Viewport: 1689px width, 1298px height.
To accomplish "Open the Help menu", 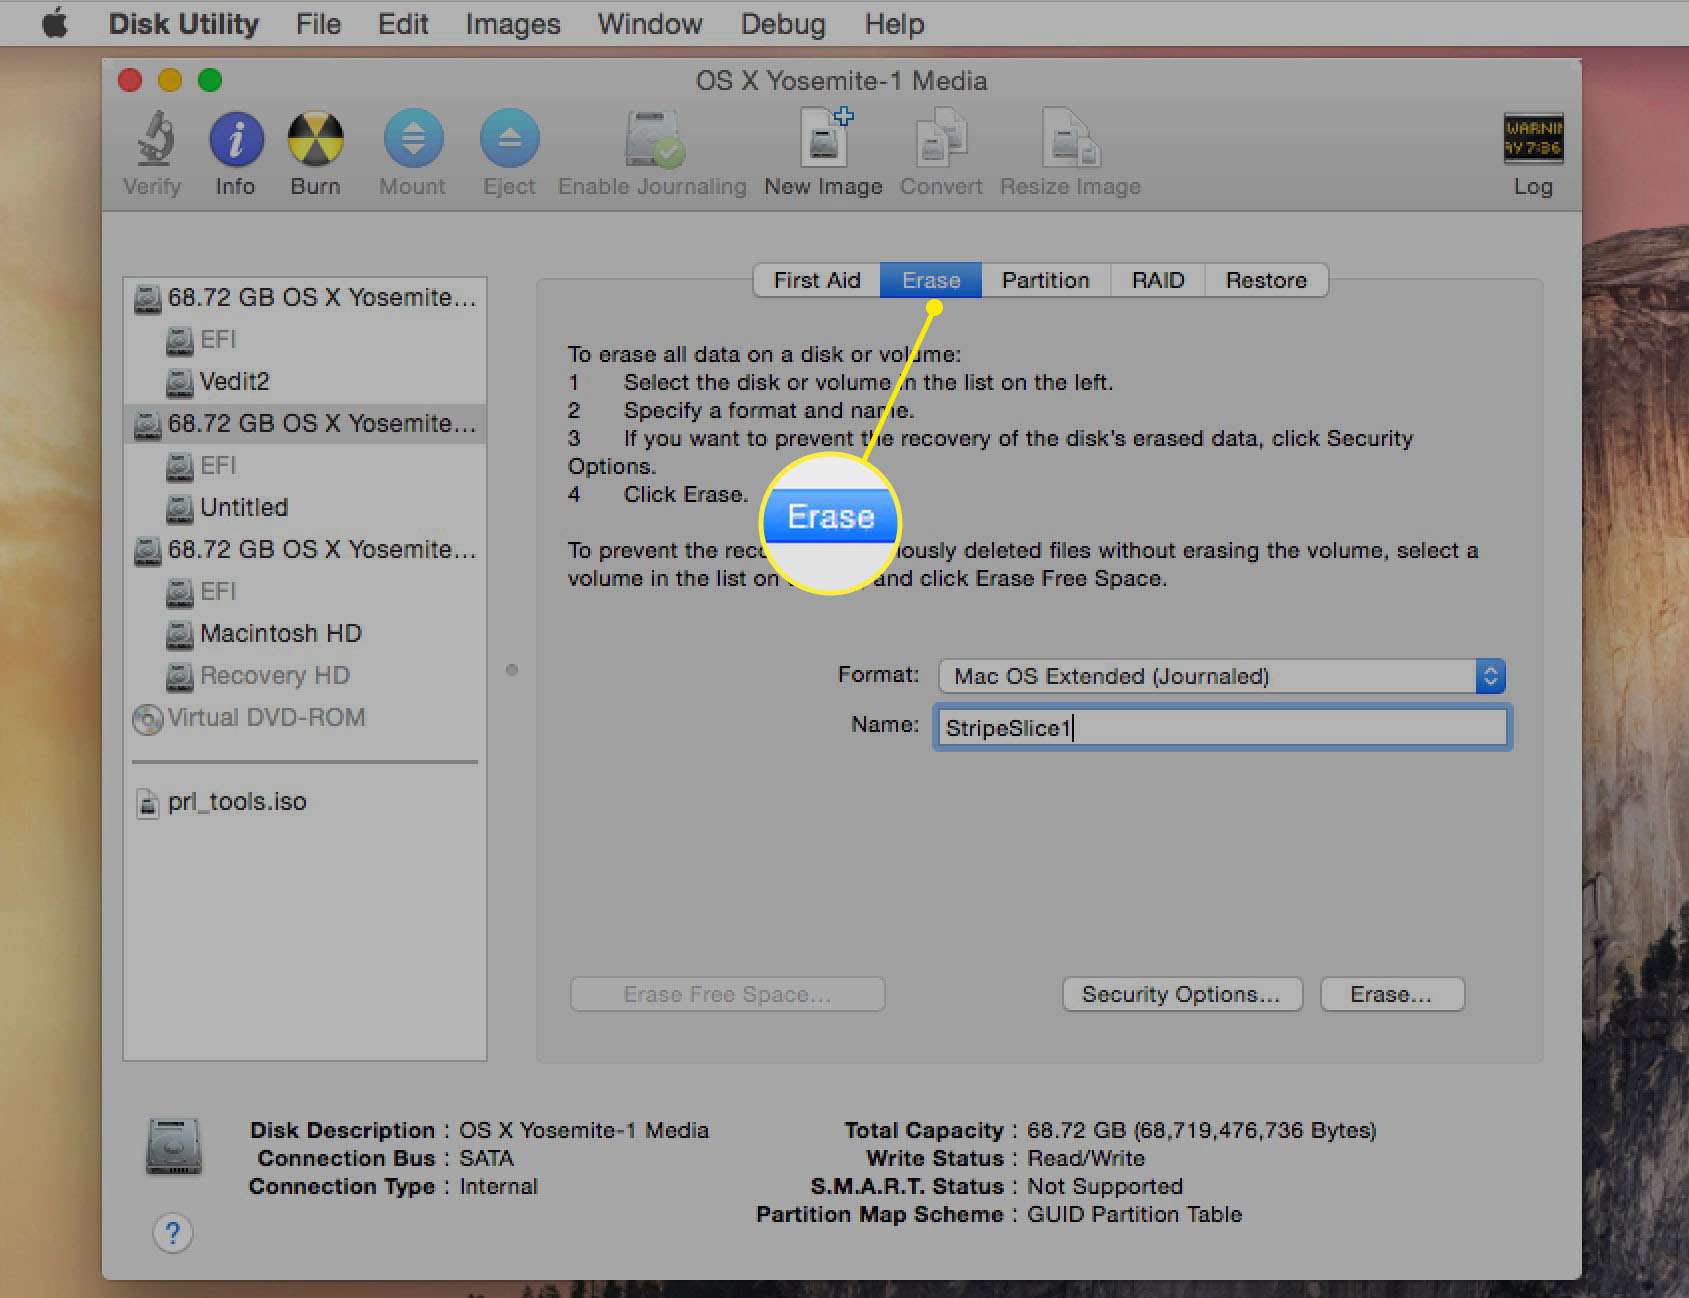I will (x=894, y=23).
